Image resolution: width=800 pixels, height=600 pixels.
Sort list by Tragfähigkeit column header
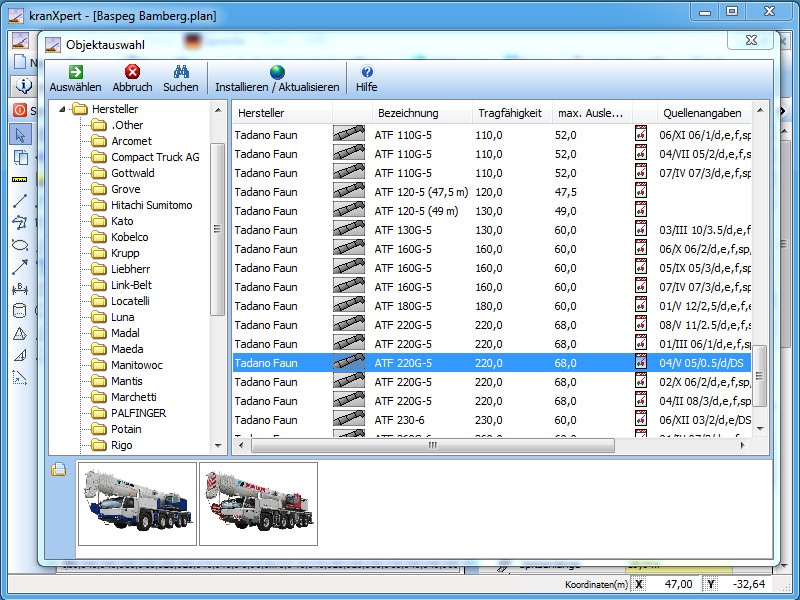(509, 113)
